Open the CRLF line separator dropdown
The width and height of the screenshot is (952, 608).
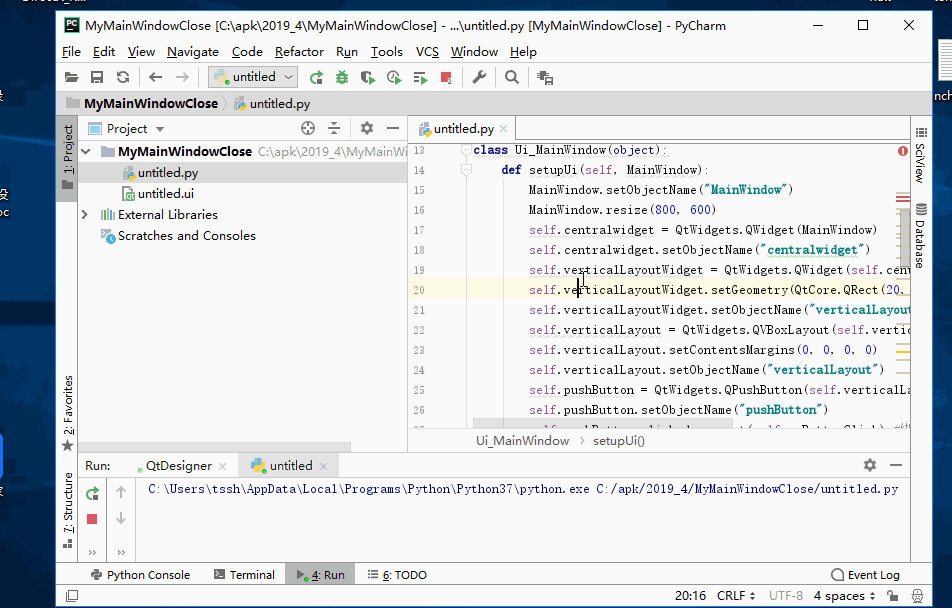[x=735, y=596]
